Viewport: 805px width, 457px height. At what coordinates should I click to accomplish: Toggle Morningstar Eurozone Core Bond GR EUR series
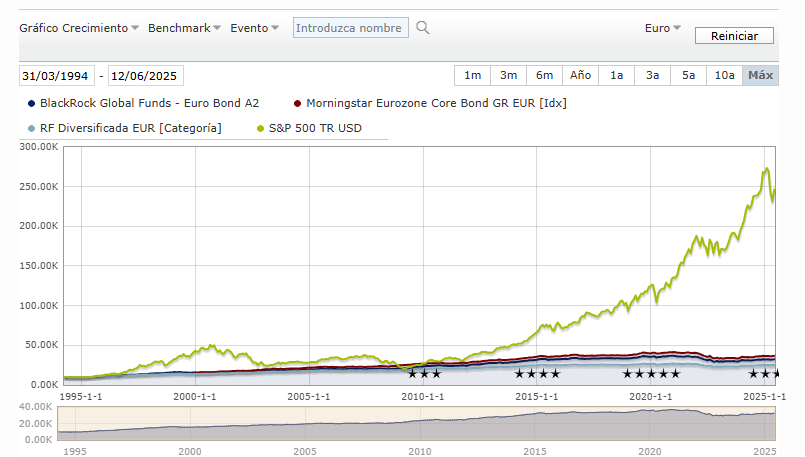click(x=436, y=103)
